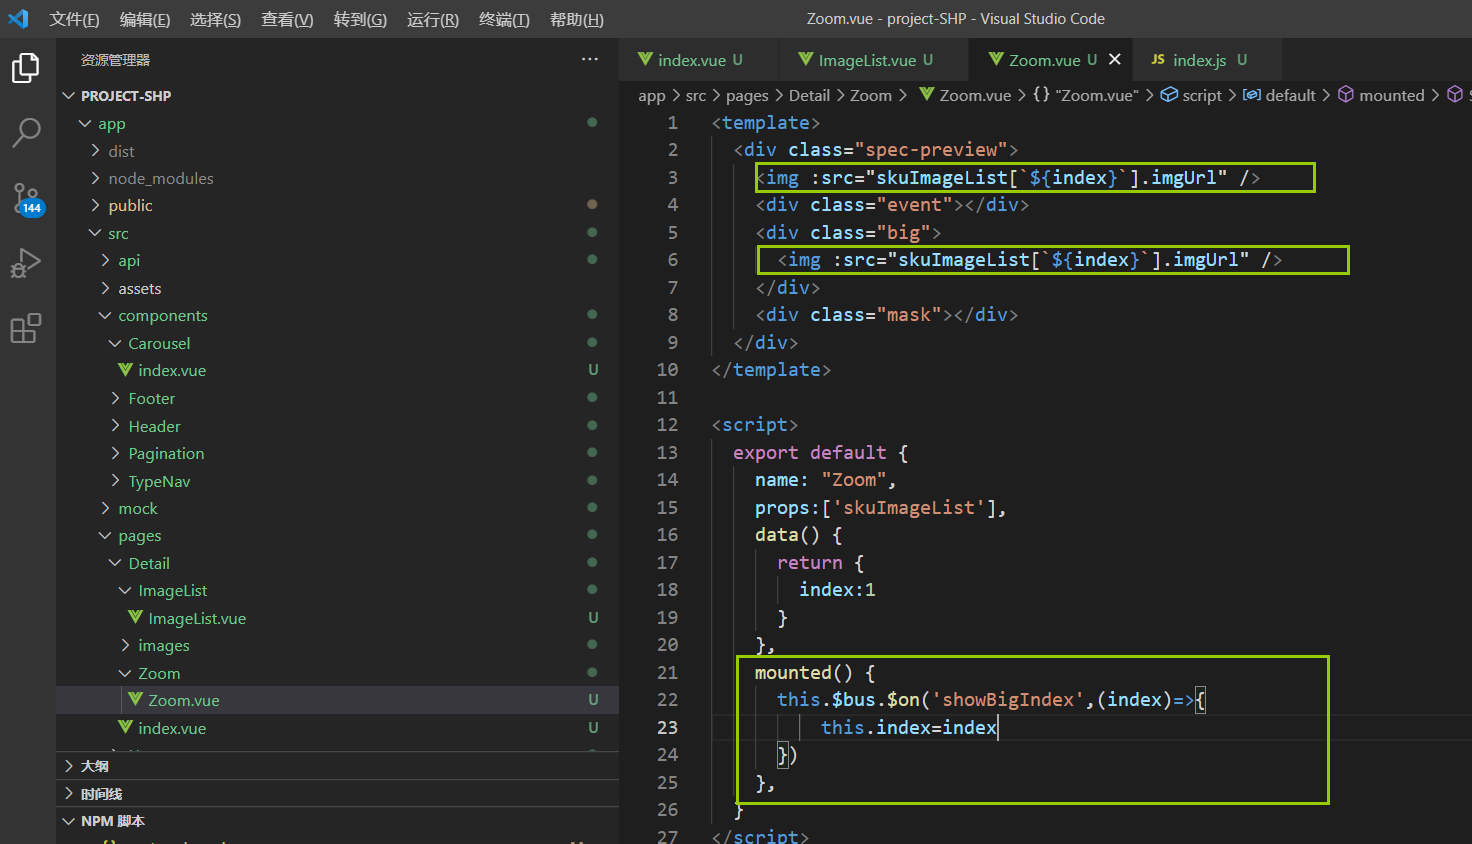The image size is (1472, 844).
Task: Click breadcrumb item 'Zoom.vue' with Vue icon
Action: (x=965, y=95)
